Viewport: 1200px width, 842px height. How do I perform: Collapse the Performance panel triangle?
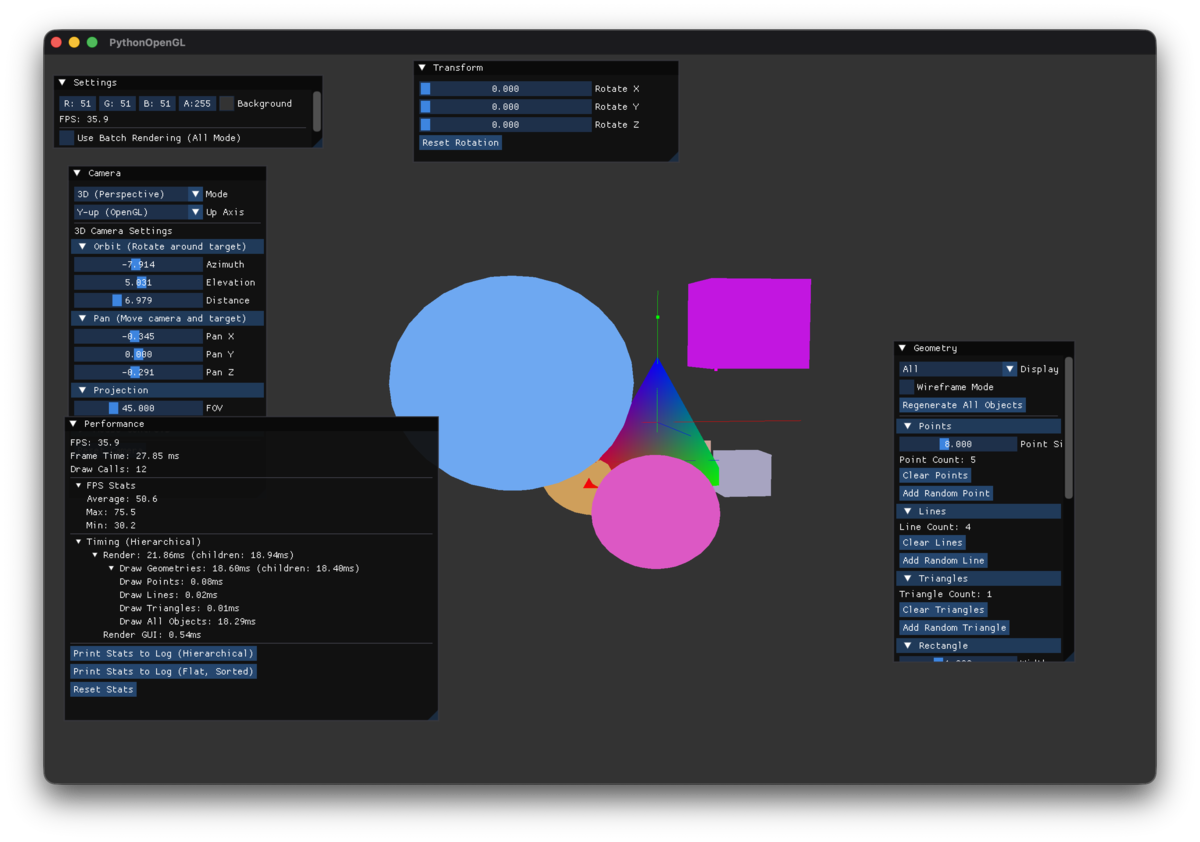click(74, 424)
